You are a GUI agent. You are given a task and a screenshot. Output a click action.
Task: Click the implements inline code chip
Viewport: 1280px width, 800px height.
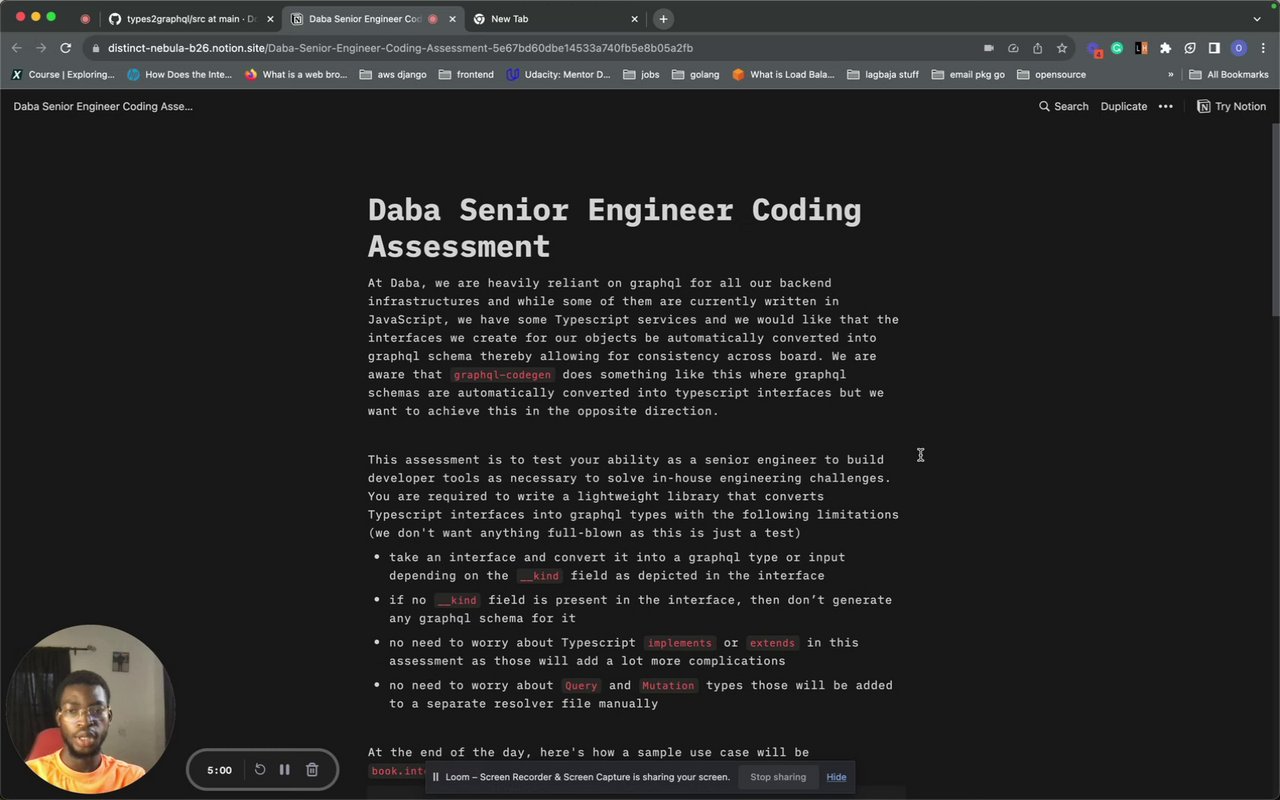tap(680, 643)
